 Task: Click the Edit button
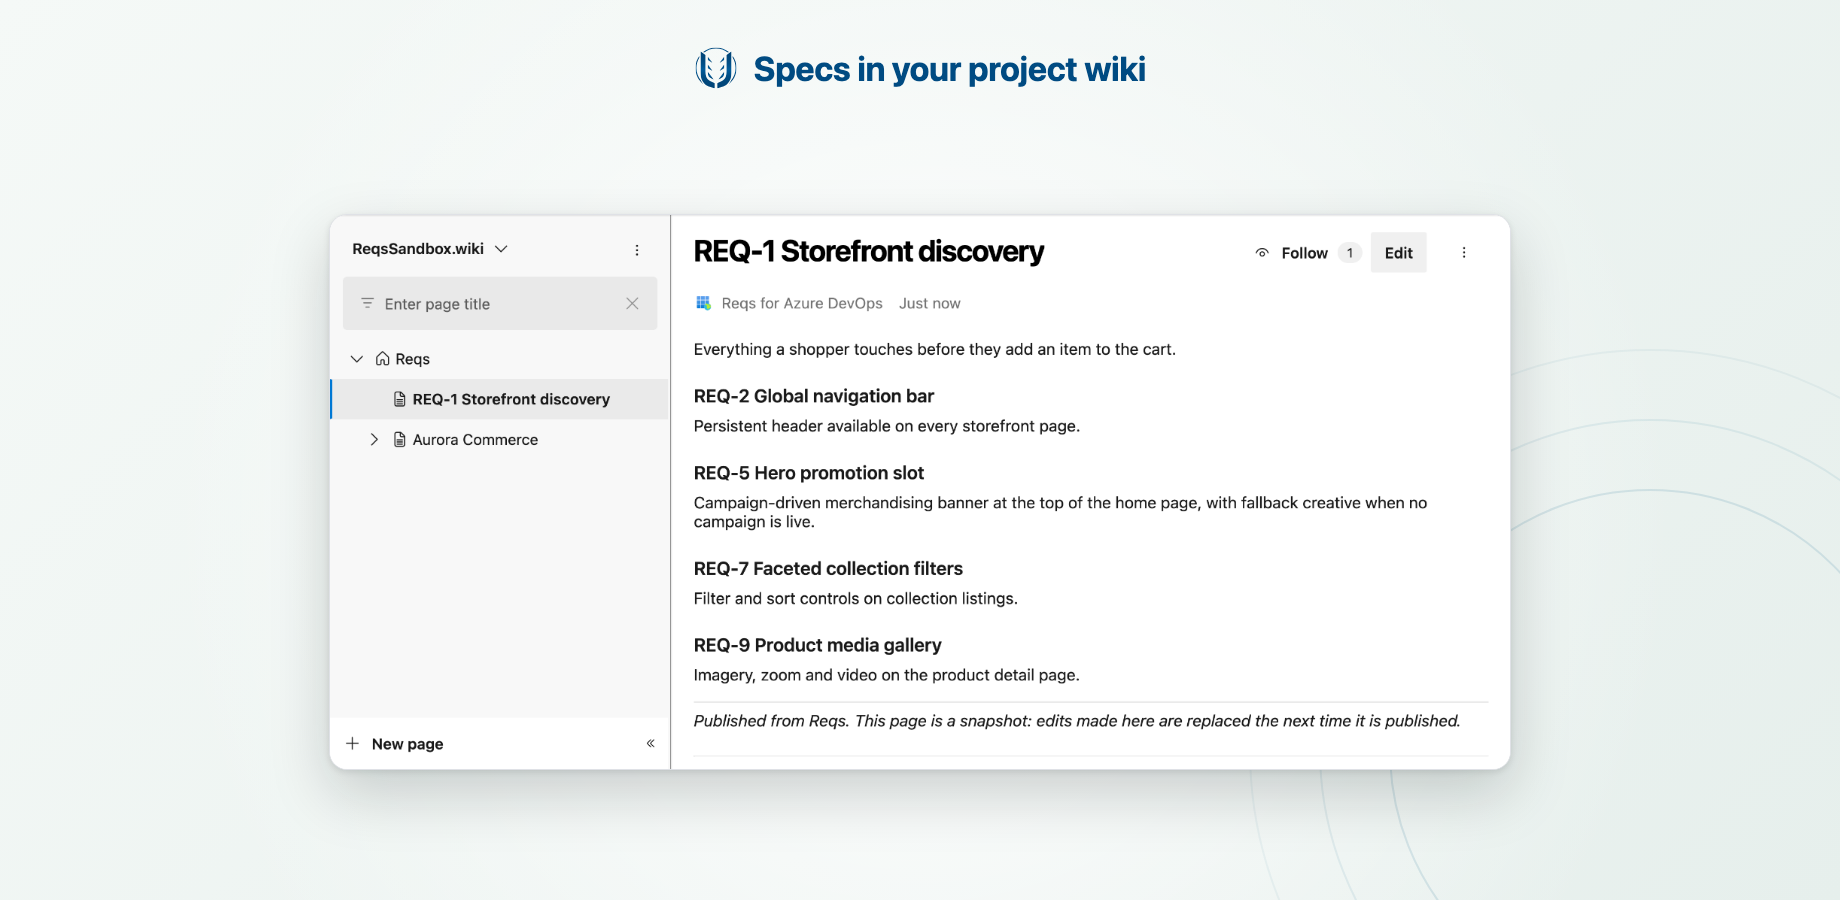(1398, 253)
